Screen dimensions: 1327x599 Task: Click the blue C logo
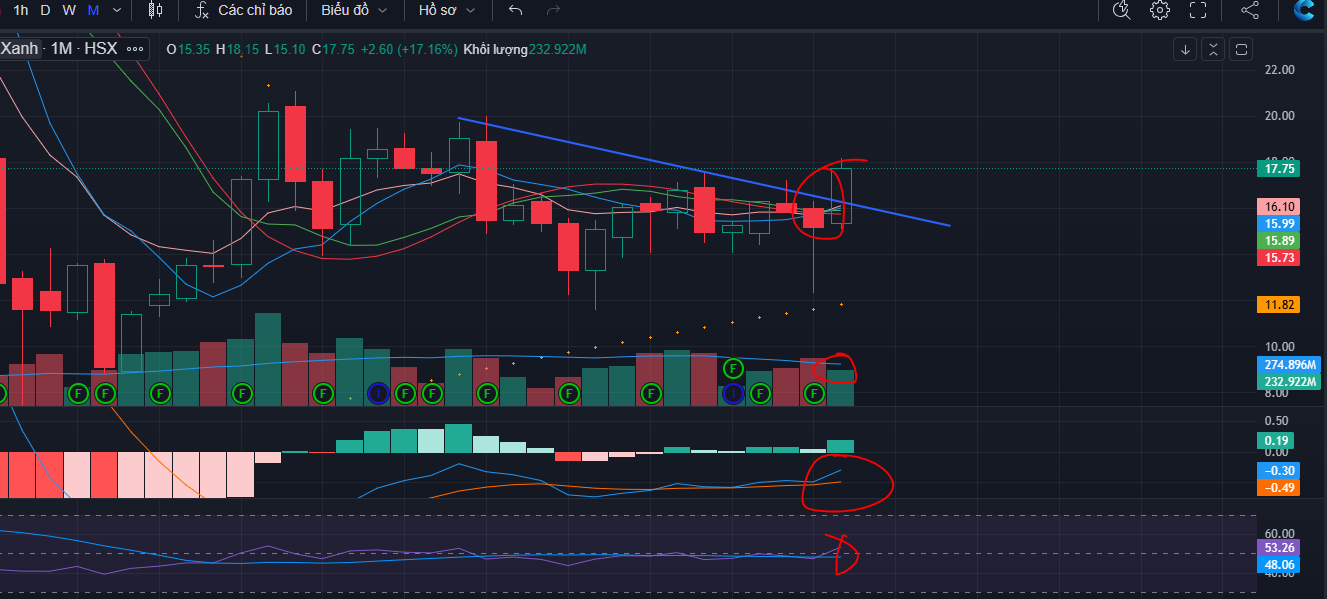pos(1304,10)
